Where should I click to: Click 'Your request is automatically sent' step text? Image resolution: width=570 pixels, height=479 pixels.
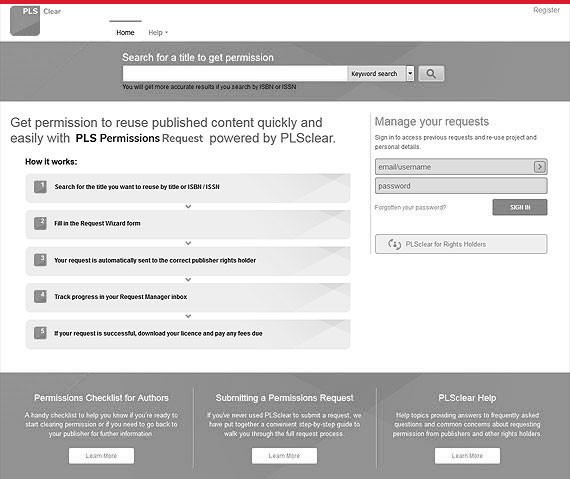click(155, 260)
